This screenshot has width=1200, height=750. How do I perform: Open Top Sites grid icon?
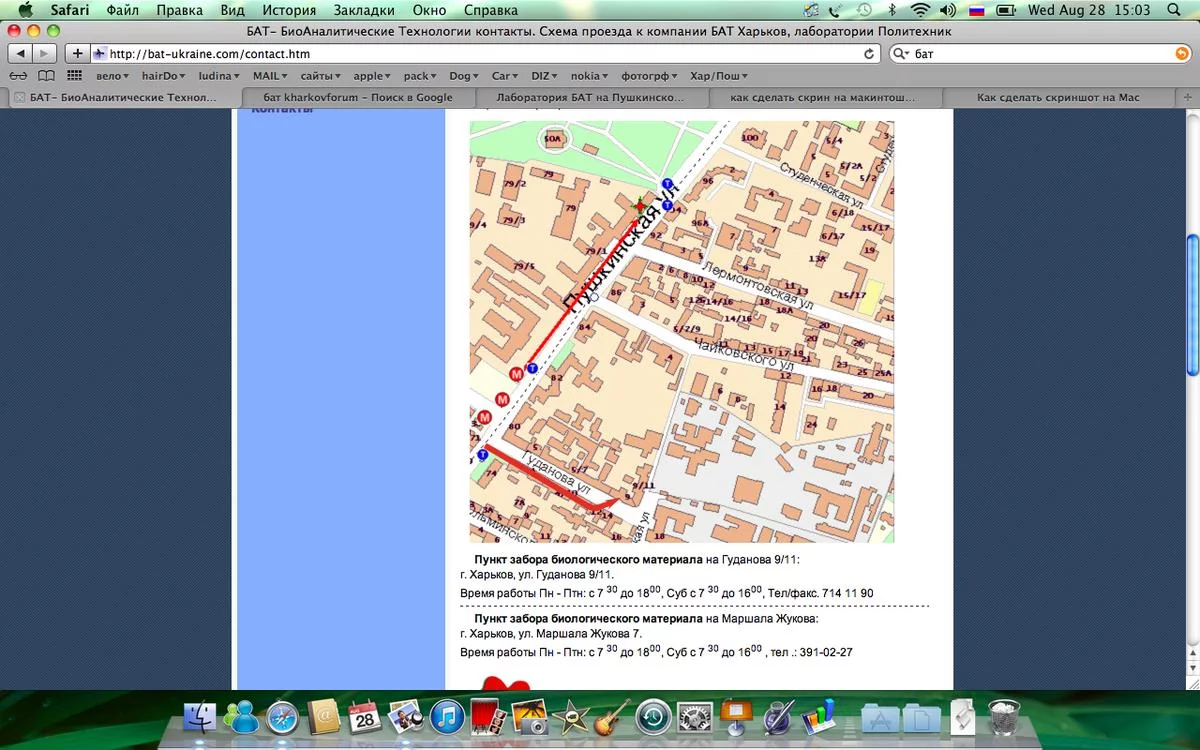coord(74,76)
